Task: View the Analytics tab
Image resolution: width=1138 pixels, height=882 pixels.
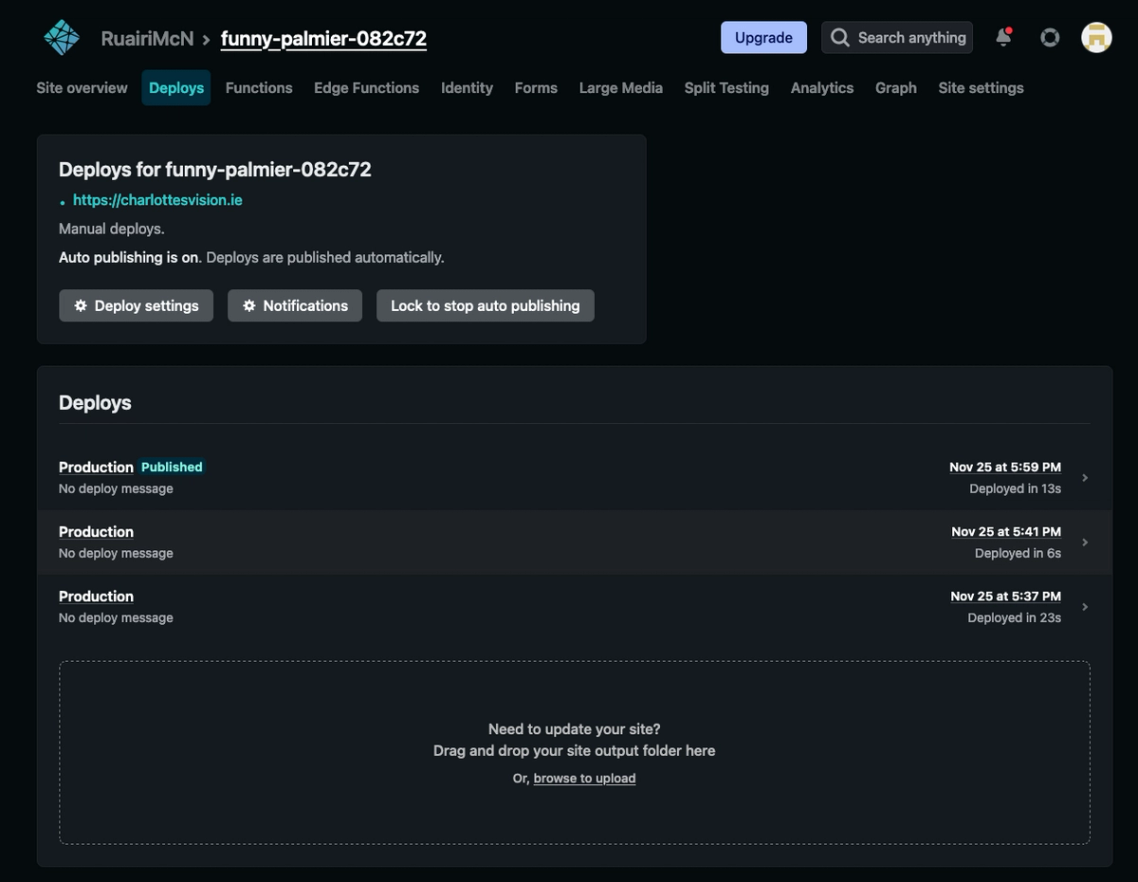Action: pos(822,88)
